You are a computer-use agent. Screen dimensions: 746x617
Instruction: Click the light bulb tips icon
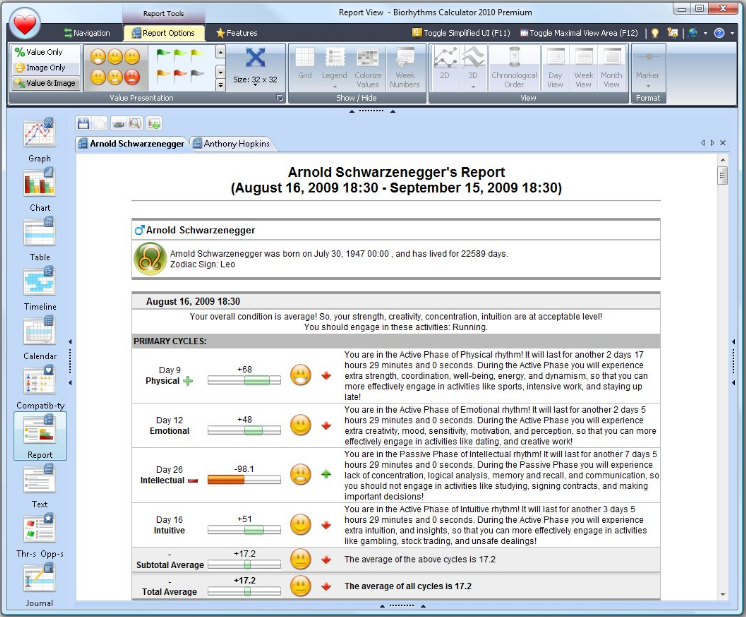pyautogui.click(x=655, y=33)
